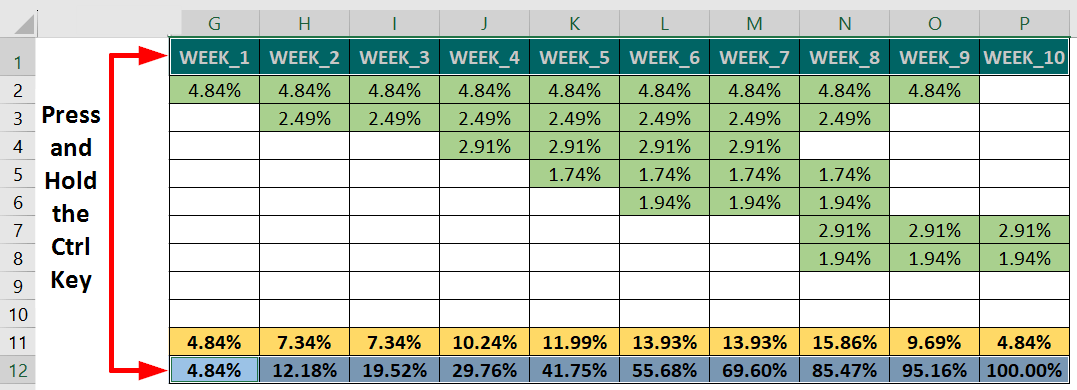Screen dimensions: 1077x390
Task: Click the WEEK_5 header cell
Action: [574, 58]
